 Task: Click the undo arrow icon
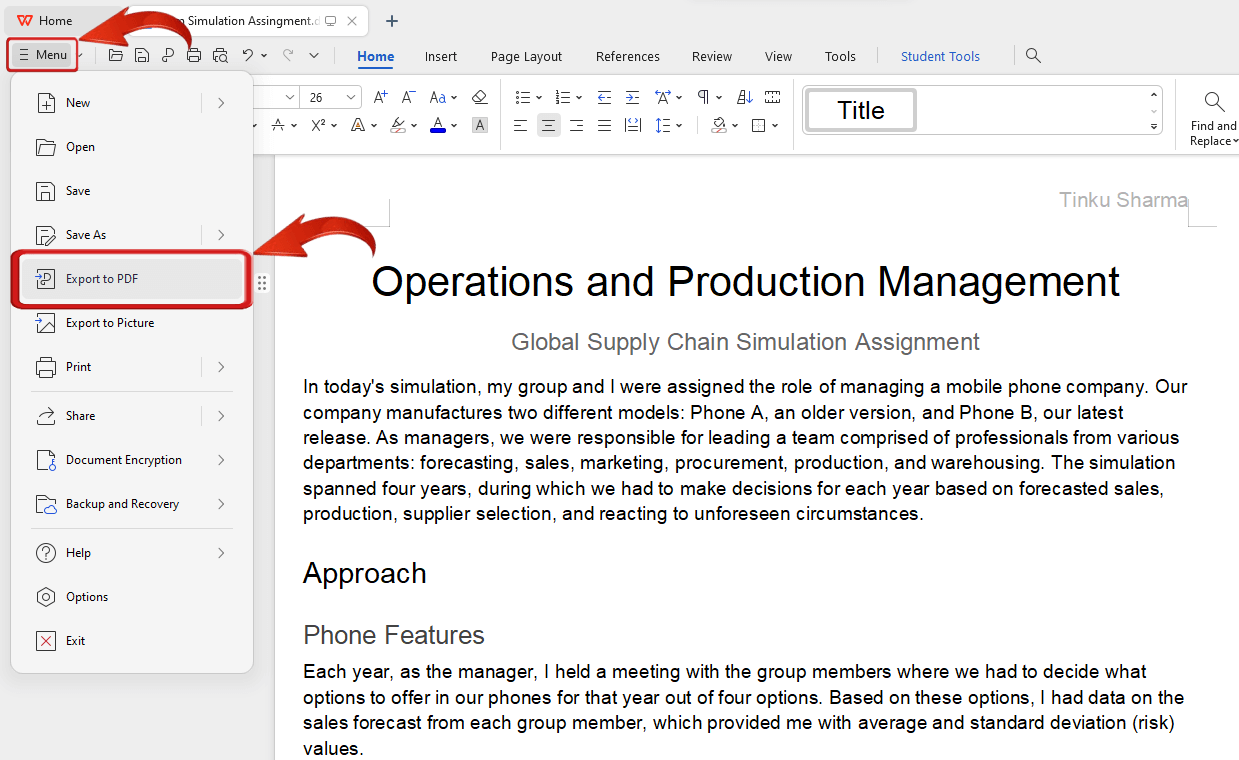tap(248, 56)
